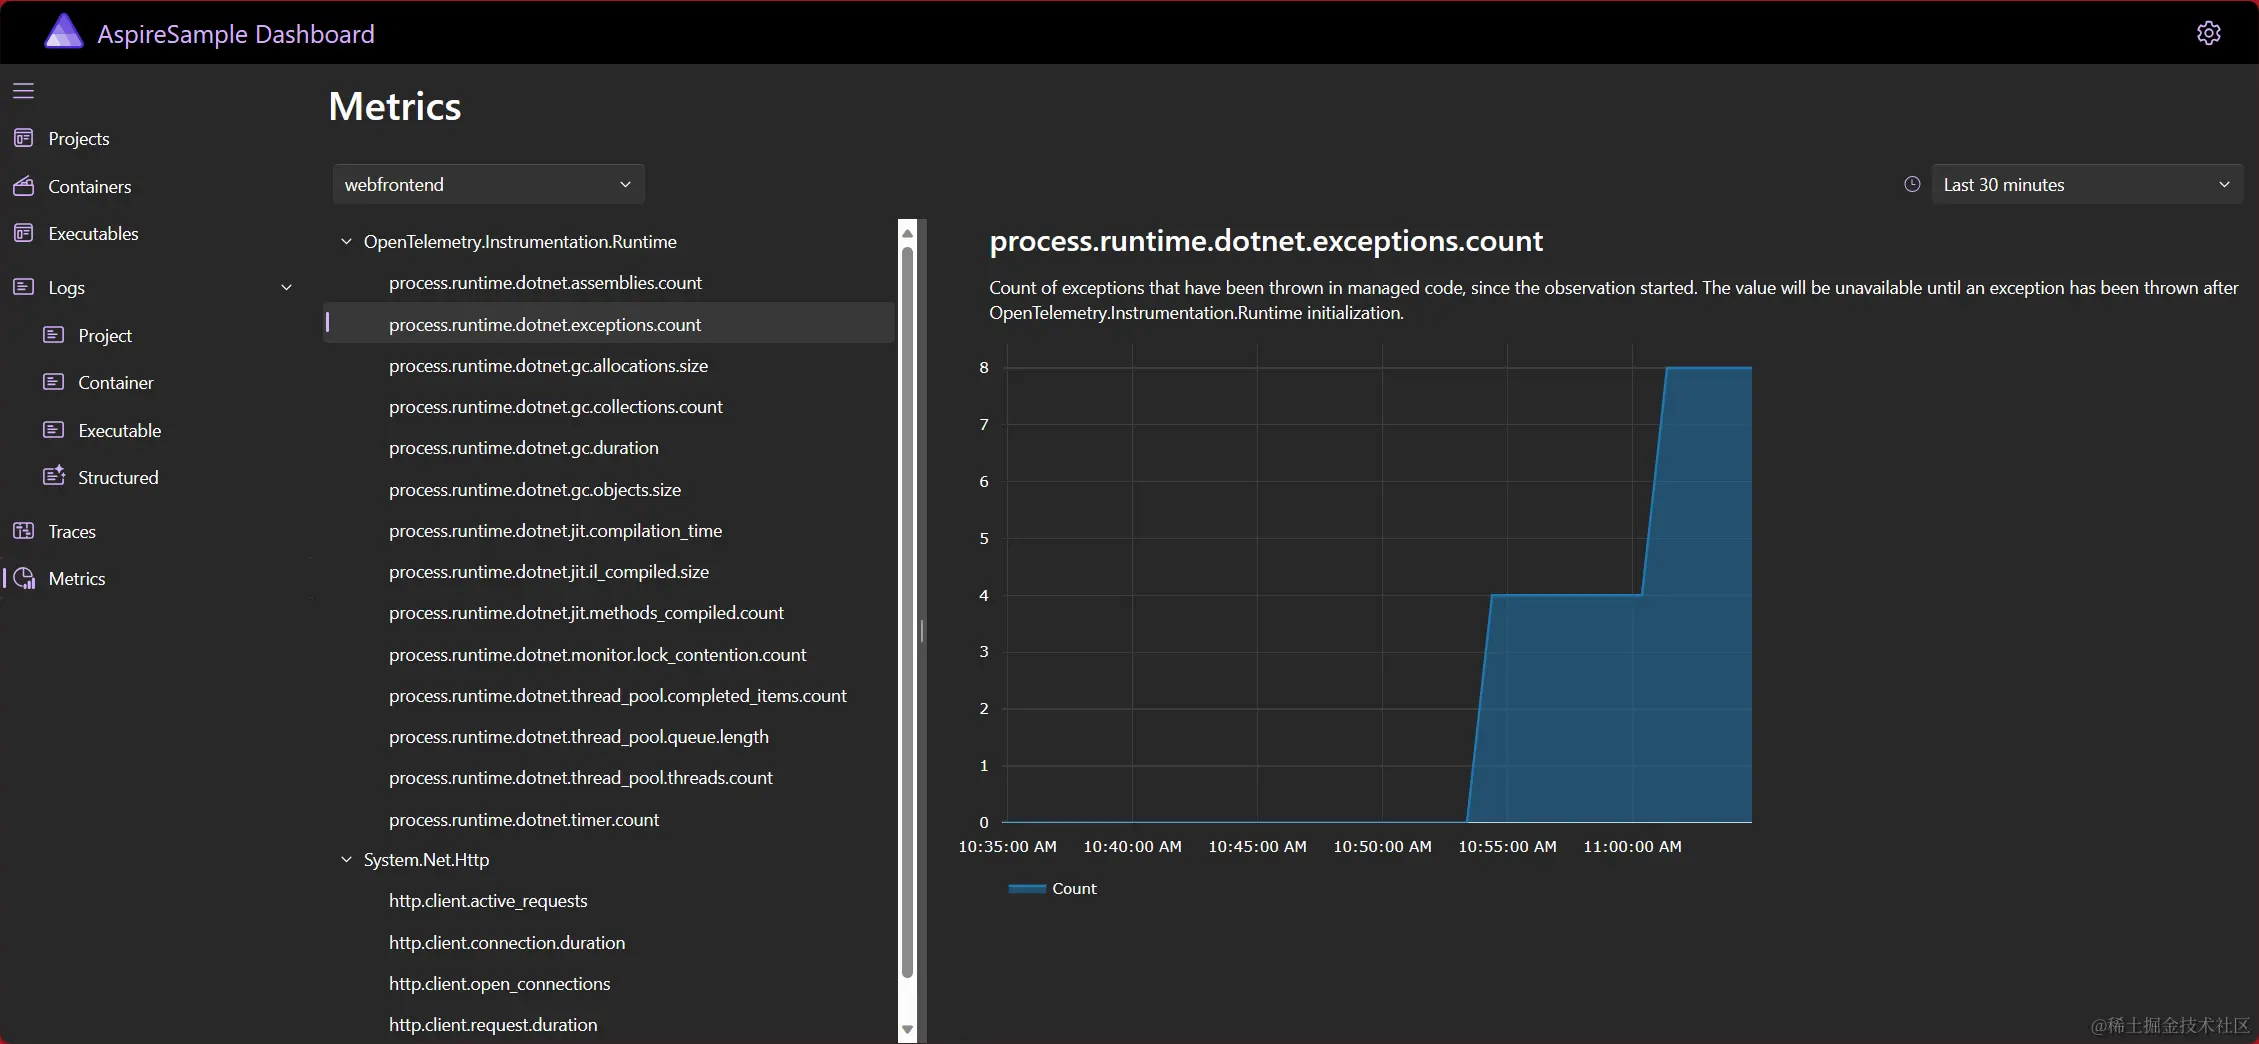Select process.runtime.dotnet.monitor.lock_contention.count metric
Viewport: 2259px width, 1044px height.
point(597,654)
